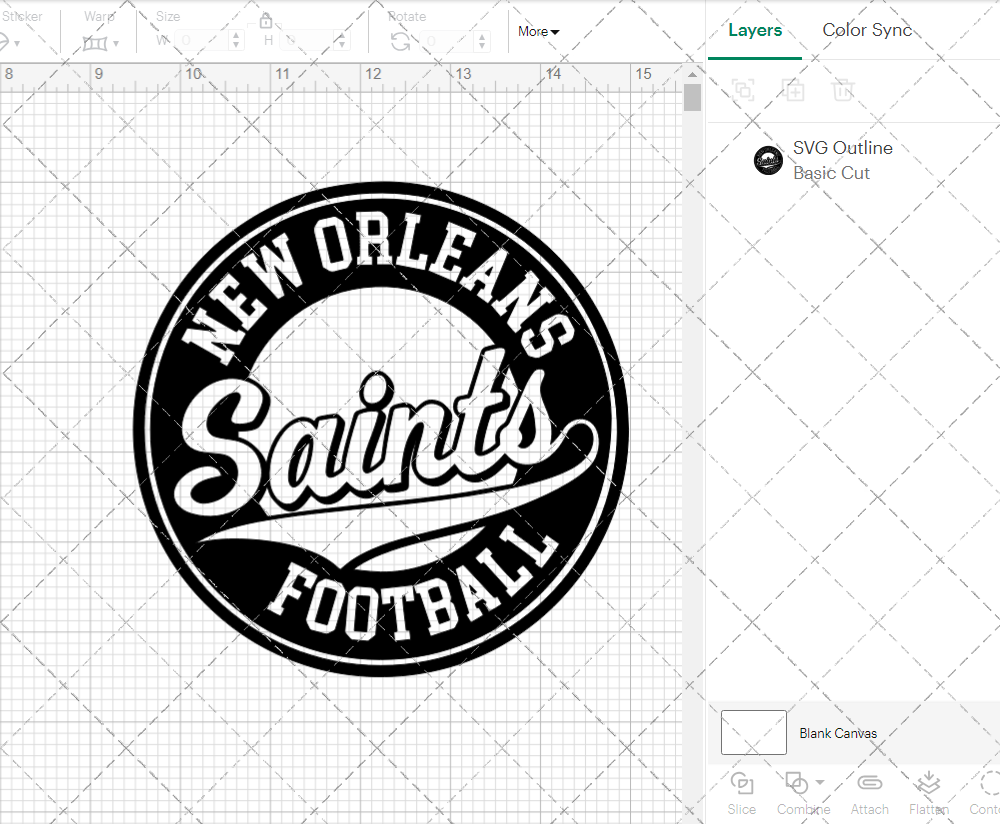Click the Attach tool icon
The height and width of the screenshot is (824, 1000).
[x=869, y=783]
